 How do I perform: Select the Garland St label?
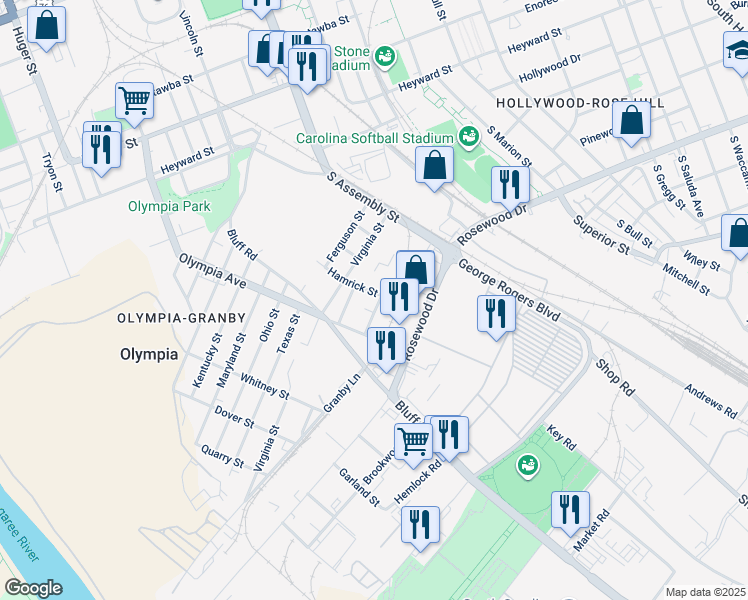tap(359, 487)
